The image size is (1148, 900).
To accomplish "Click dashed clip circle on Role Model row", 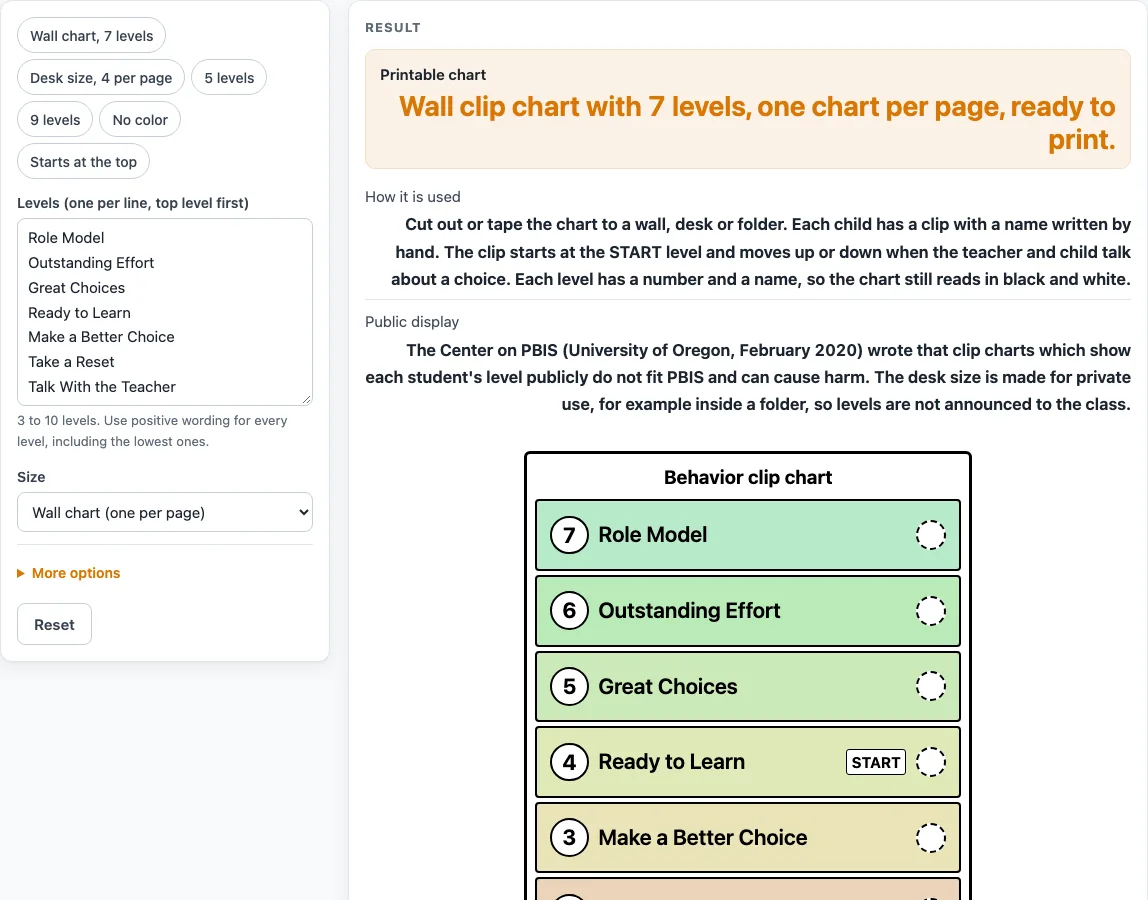I will click(931, 535).
